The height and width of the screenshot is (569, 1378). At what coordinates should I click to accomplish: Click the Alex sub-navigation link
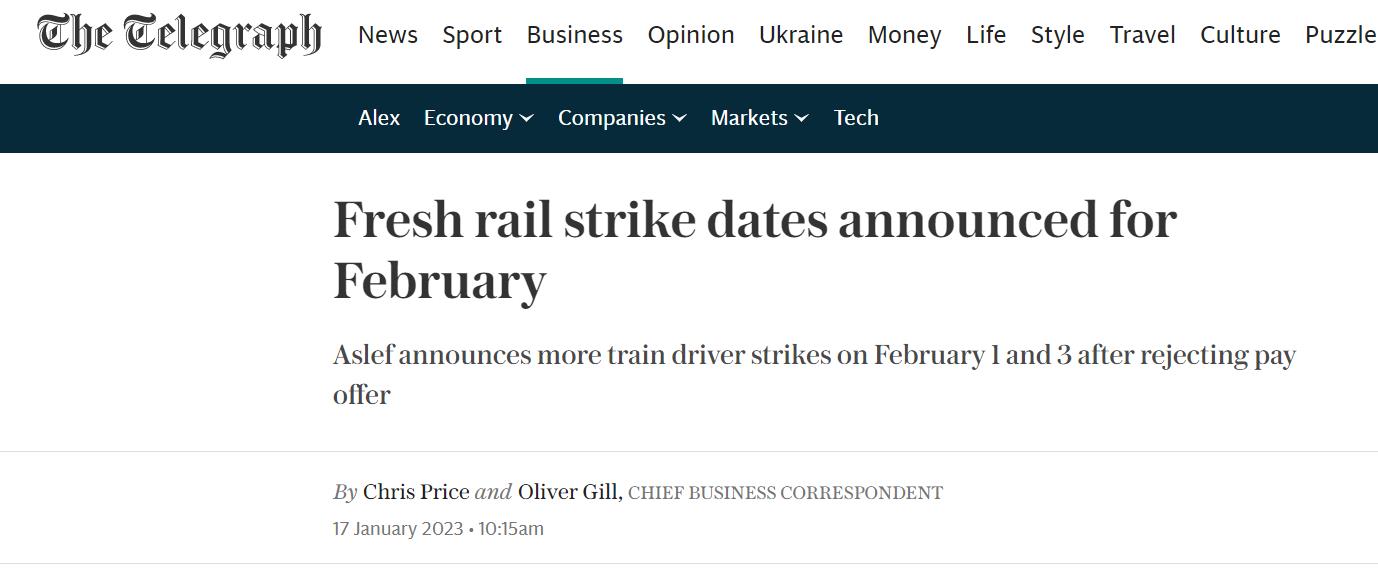(x=379, y=118)
